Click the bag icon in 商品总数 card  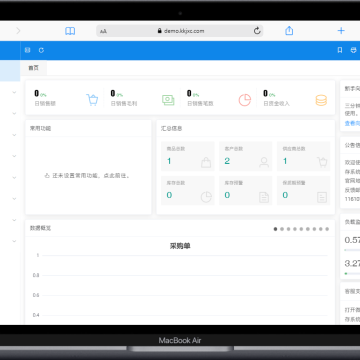coord(206,162)
